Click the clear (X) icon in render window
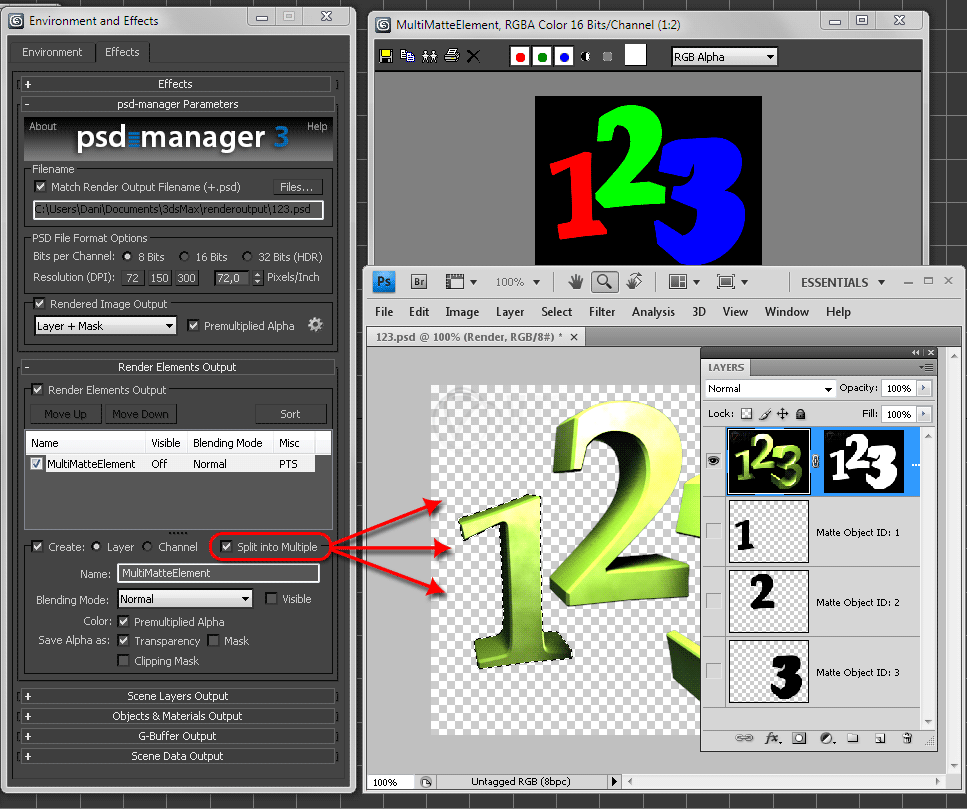This screenshot has height=809, width=967. tap(473, 56)
